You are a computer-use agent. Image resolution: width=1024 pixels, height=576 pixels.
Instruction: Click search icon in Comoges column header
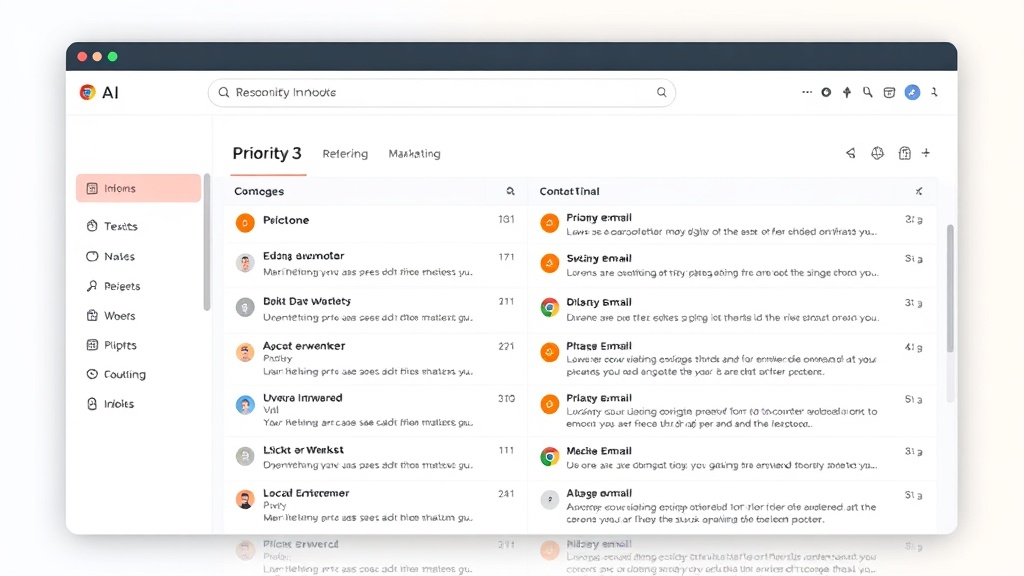tap(510, 191)
